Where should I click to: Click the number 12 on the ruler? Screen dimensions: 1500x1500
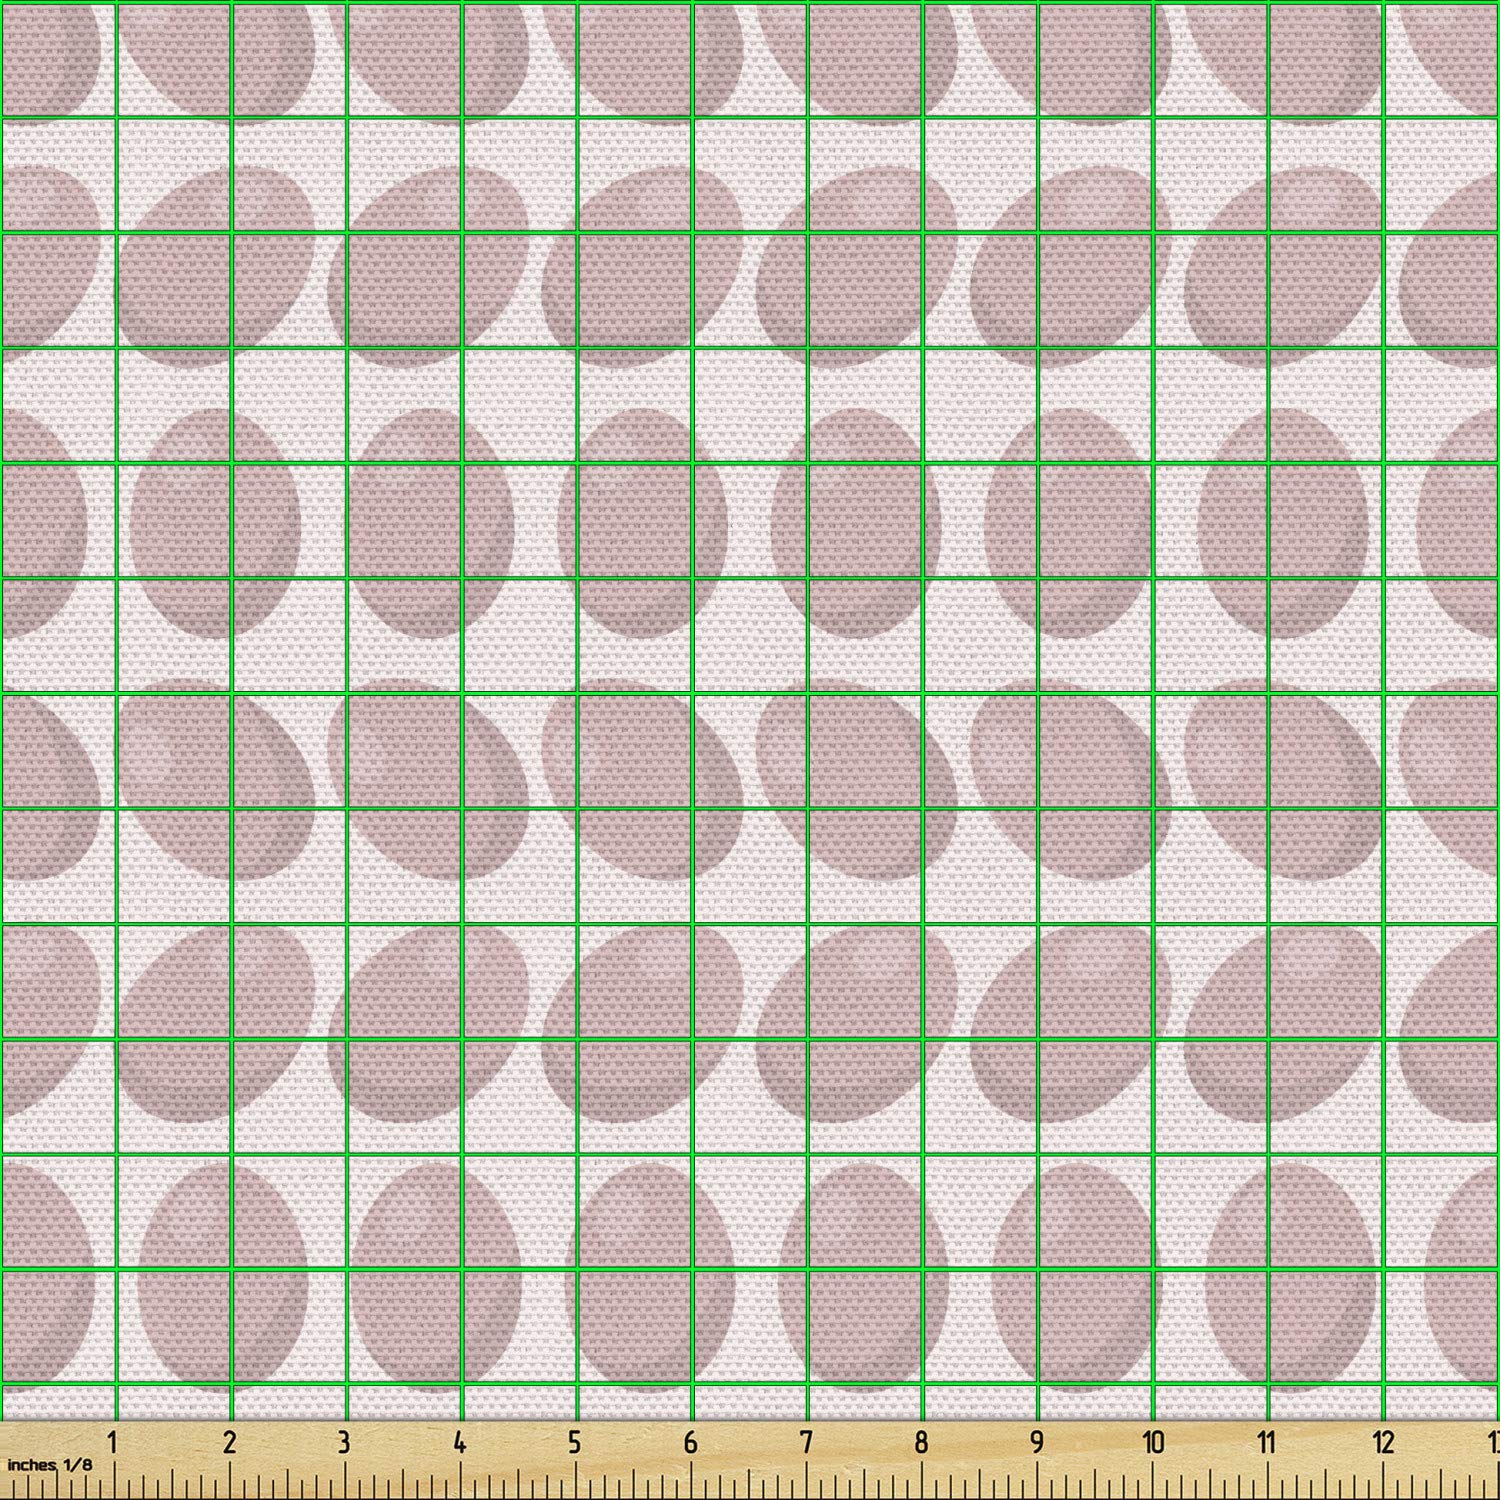pos(1383,1443)
